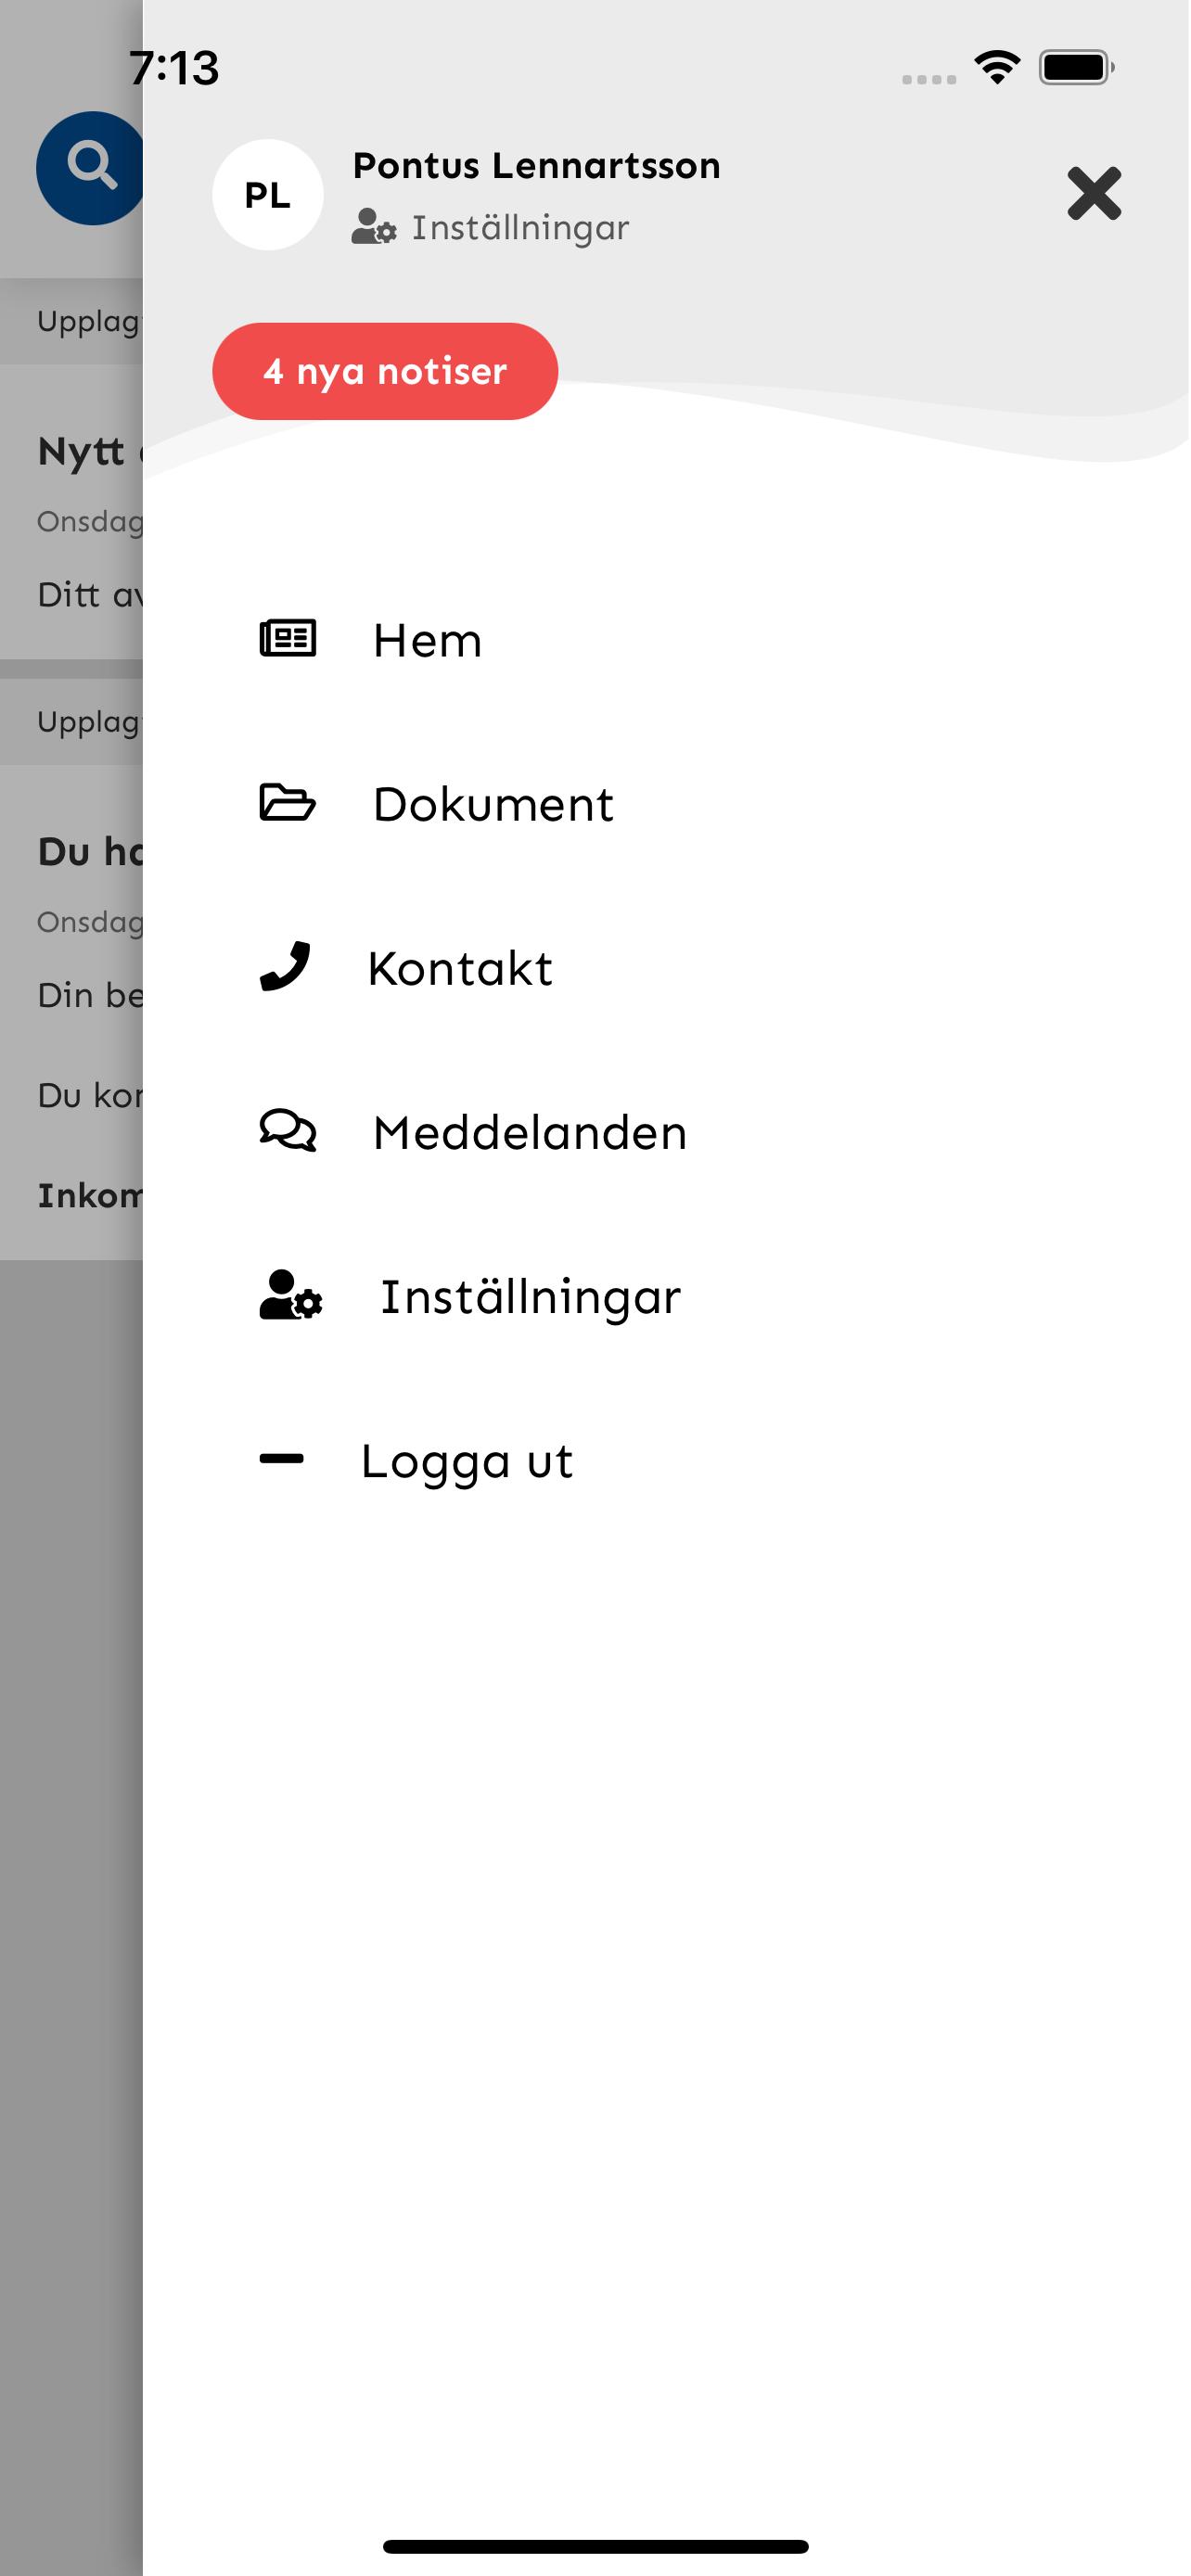Tap the Pontus Lennartsson name header
The image size is (1191, 2576).
point(537,165)
